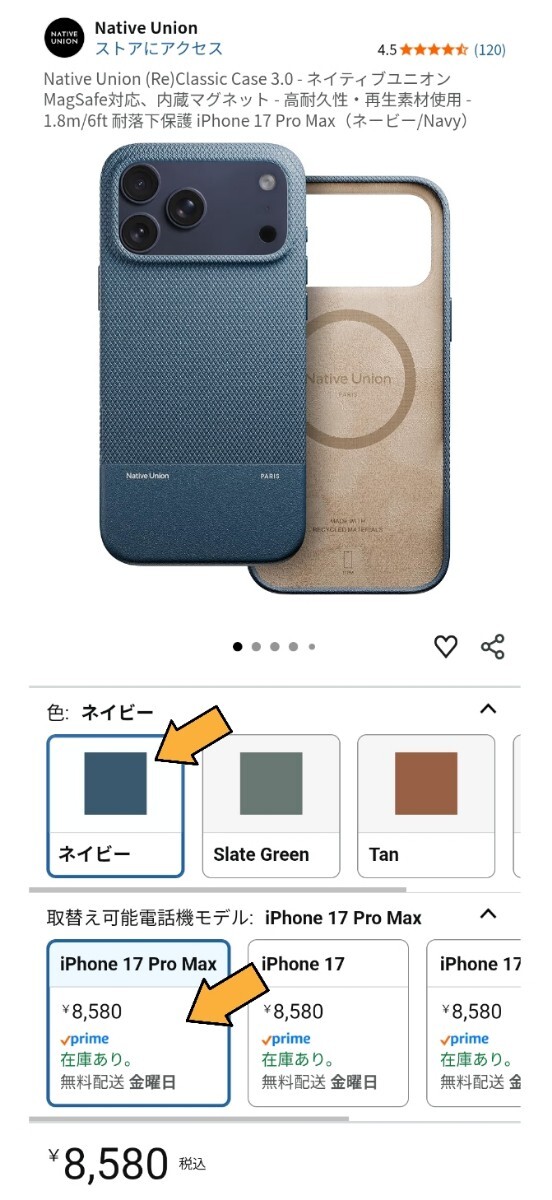Select the iPhone 17 model card
The image size is (552, 1200).
tap(328, 1023)
